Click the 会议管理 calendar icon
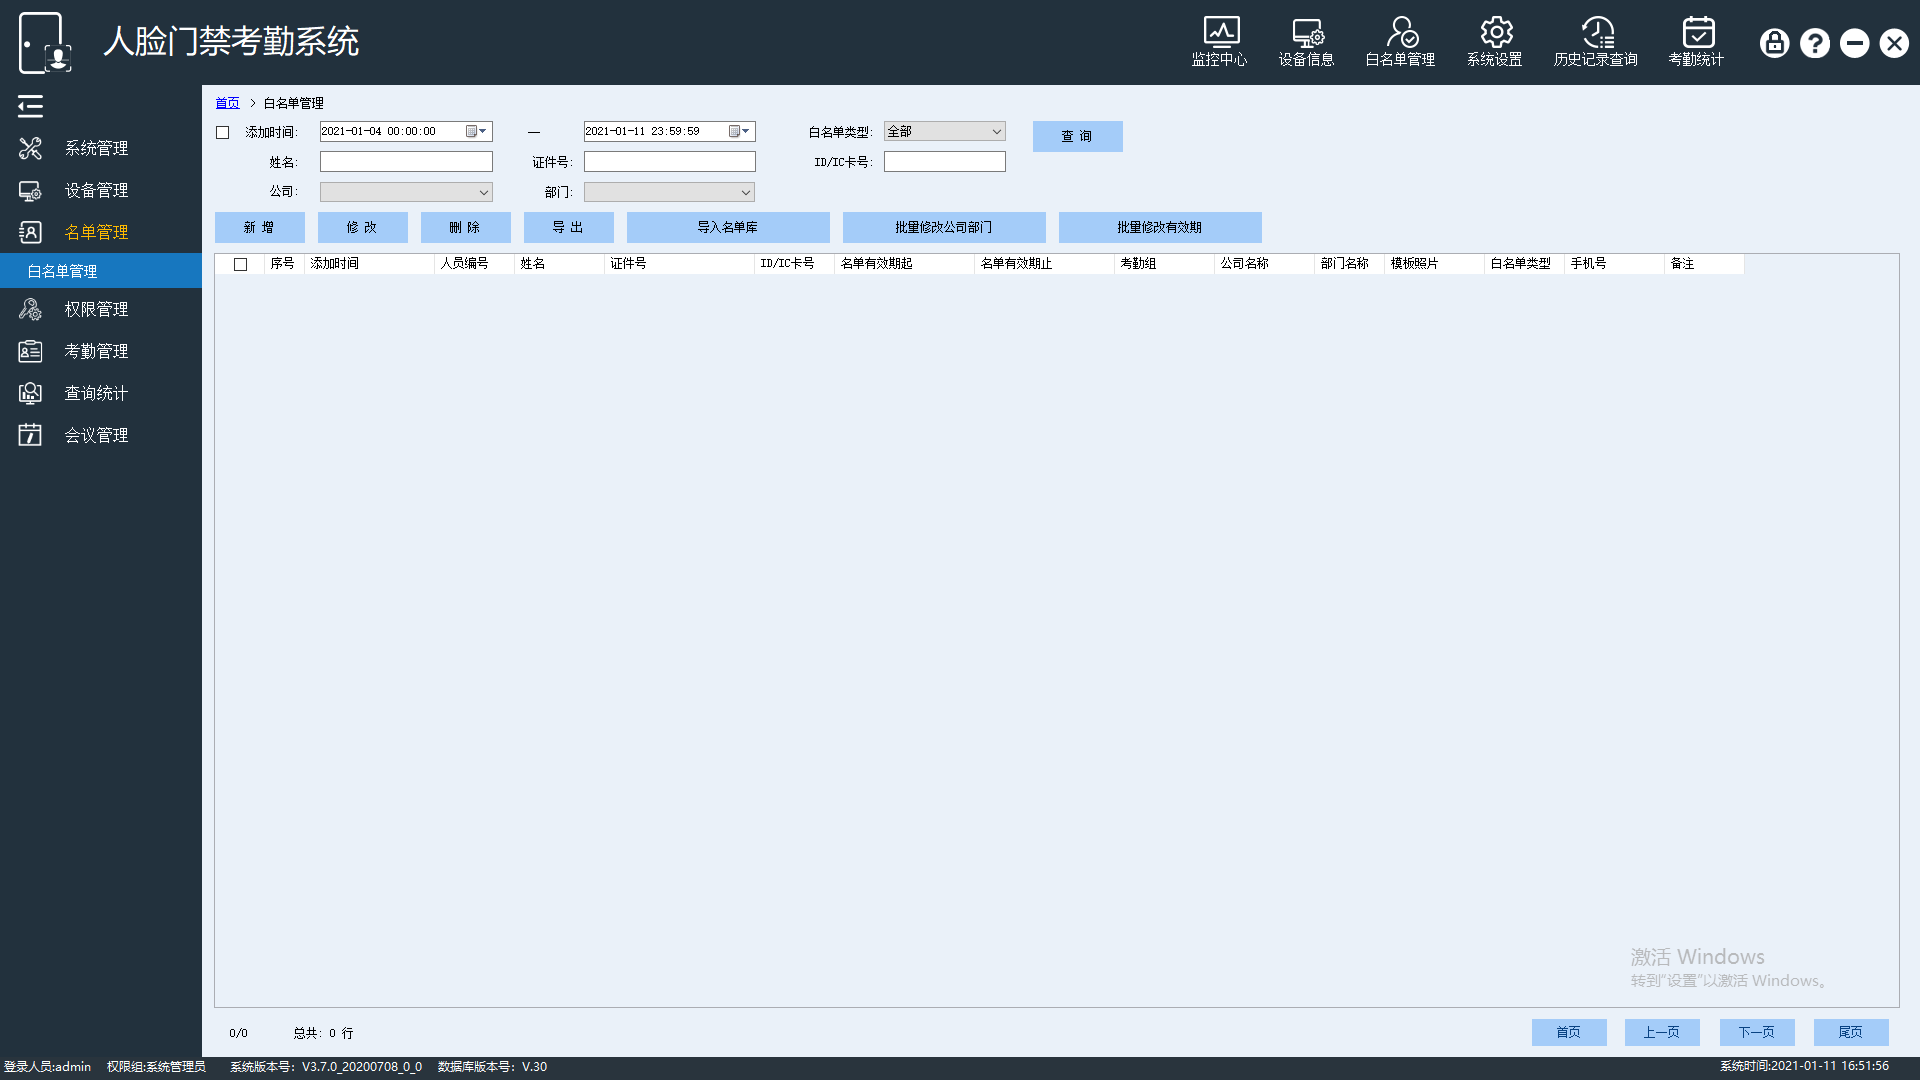Viewport: 1920px width, 1080px height. pos(30,435)
